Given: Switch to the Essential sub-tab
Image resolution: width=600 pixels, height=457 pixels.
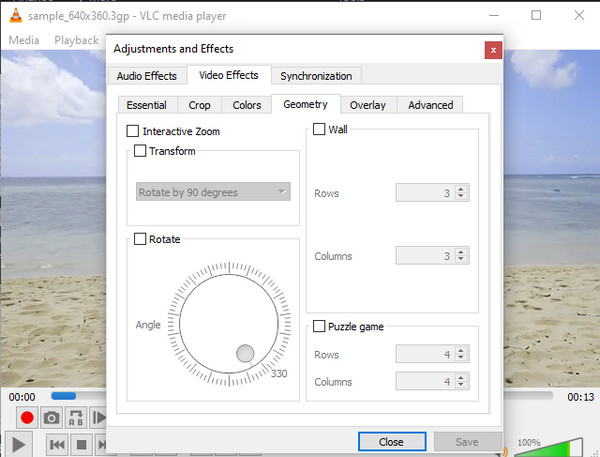Looking at the screenshot, I should pos(147,105).
